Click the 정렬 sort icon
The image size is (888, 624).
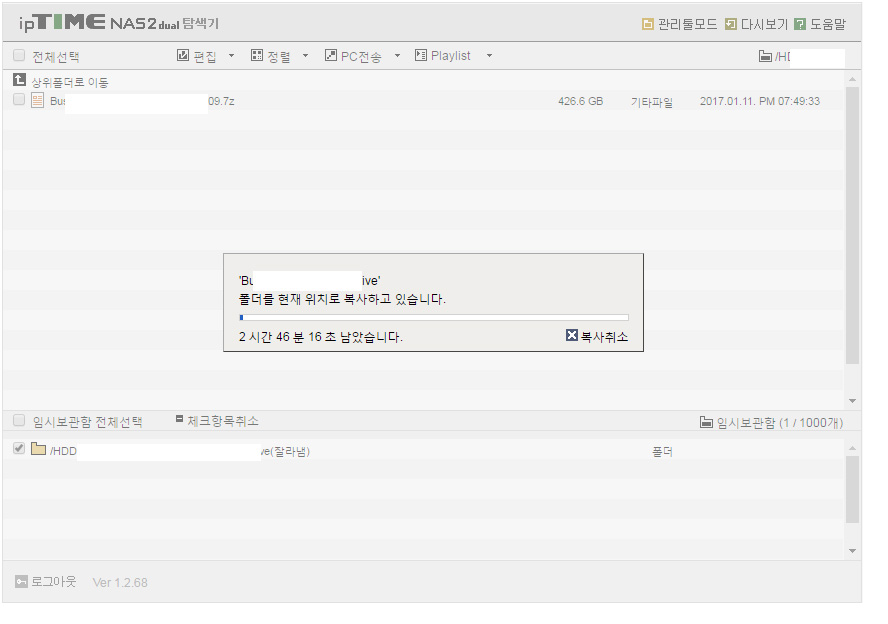(x=257, y=55)
